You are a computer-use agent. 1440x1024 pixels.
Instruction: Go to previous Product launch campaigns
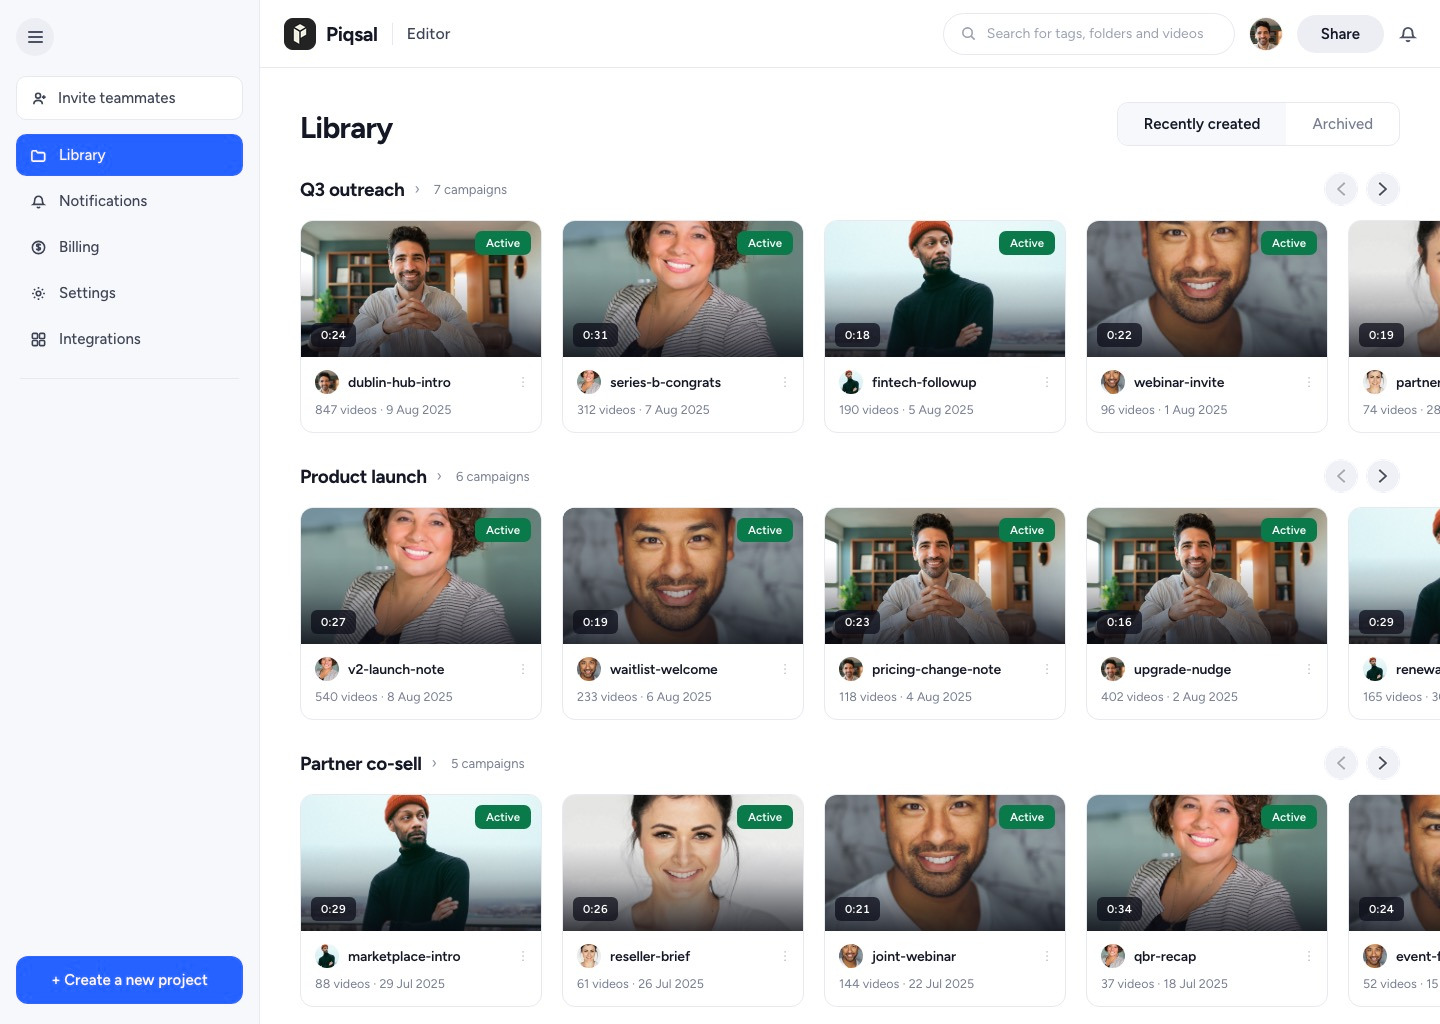click(x=1341, y=476)
